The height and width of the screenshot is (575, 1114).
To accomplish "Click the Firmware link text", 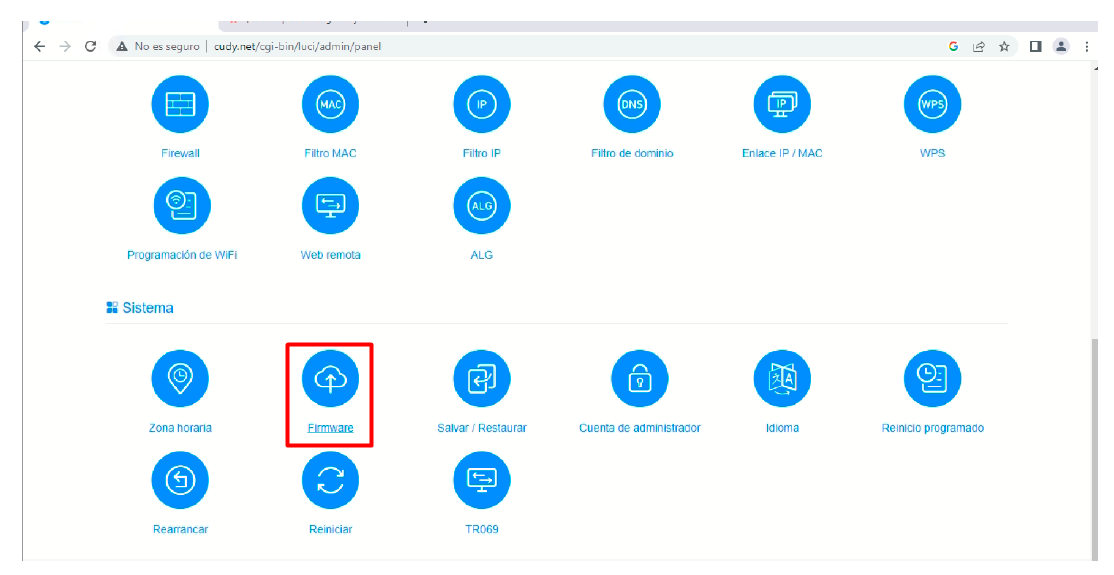I will point(330,428).
